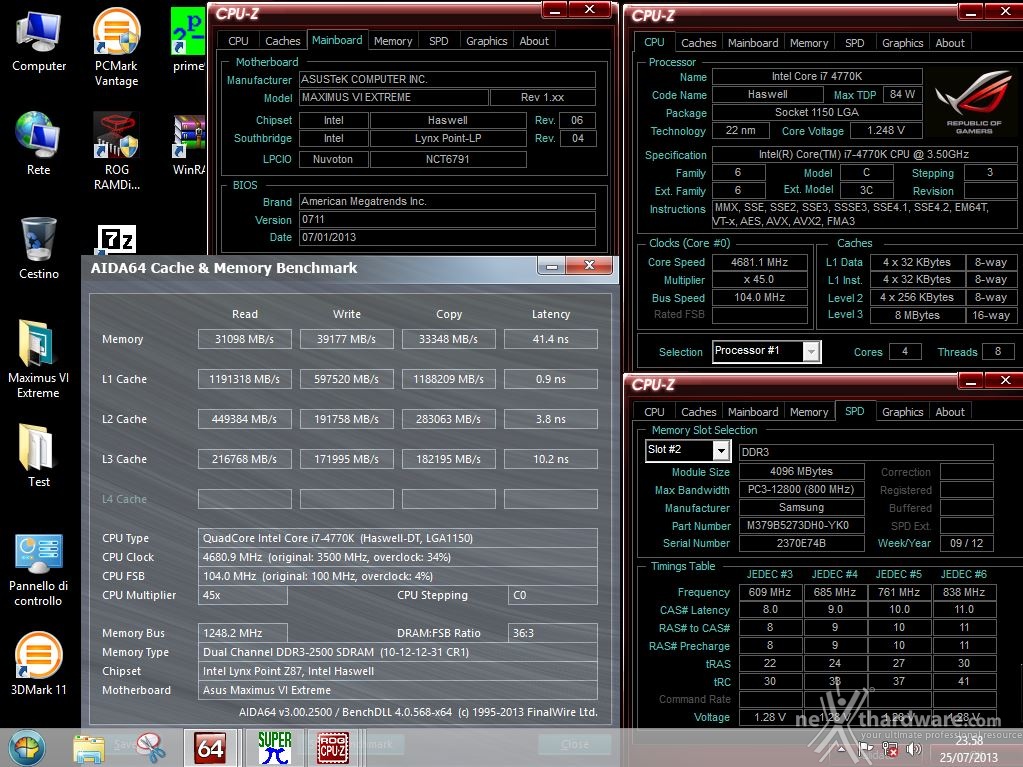Expand the Slot #2 memory slot dropdown
This screenshot has height=767, width=1023.
click(720, 451)
